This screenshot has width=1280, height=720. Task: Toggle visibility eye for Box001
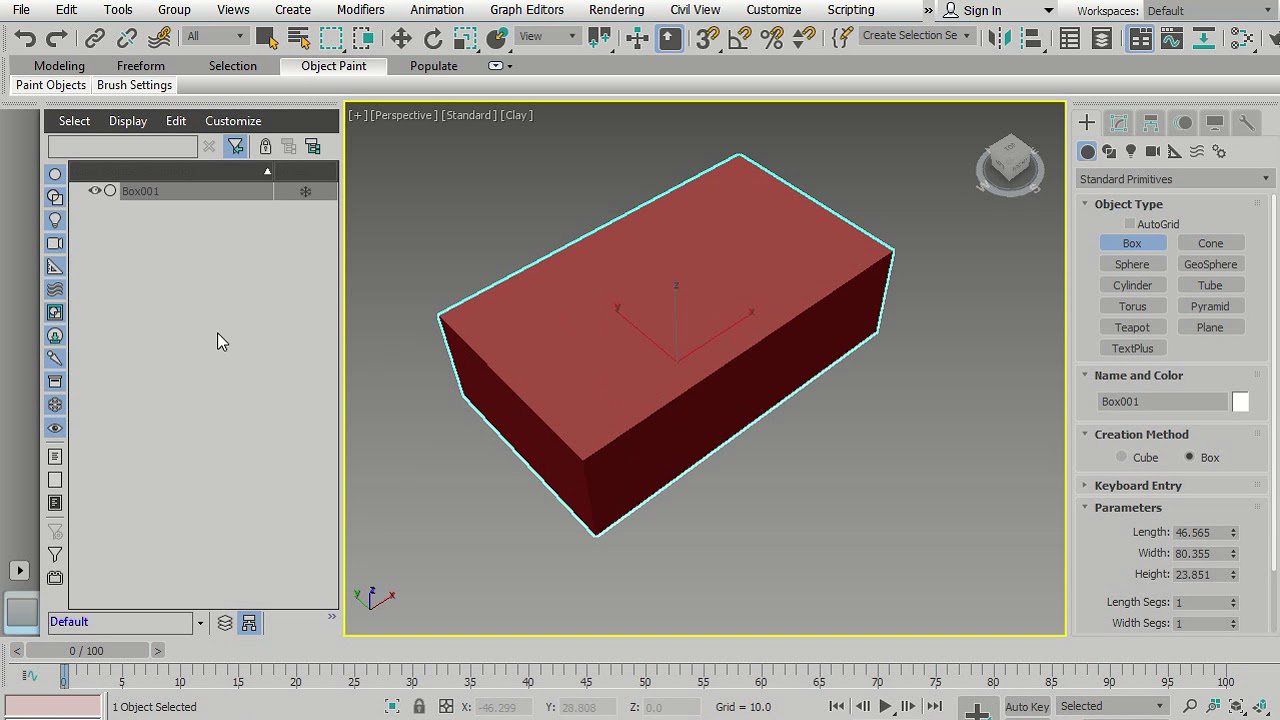click(x=95, y=191)
